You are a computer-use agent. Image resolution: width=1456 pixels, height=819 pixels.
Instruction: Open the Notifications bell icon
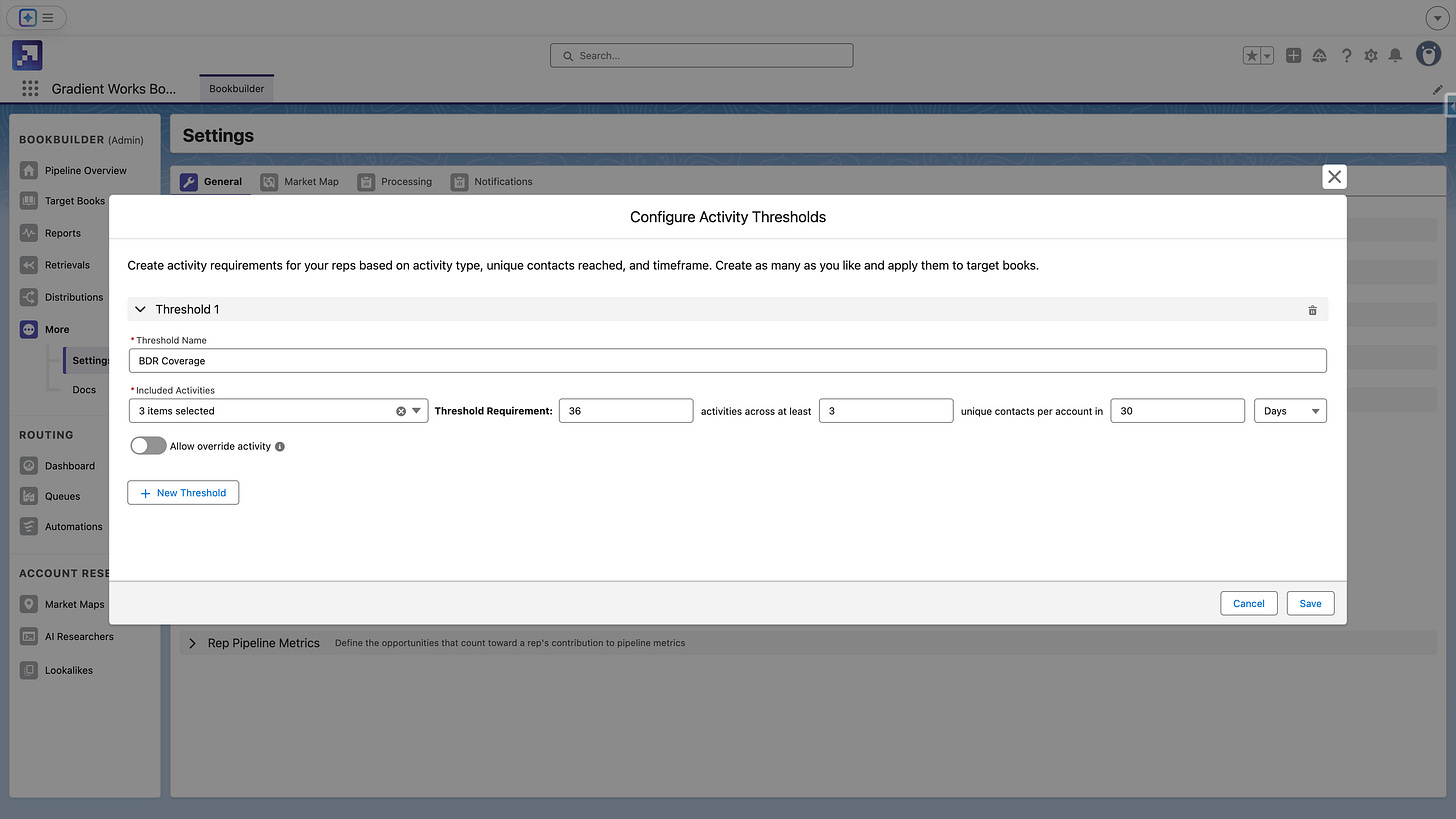point(1396,56)
